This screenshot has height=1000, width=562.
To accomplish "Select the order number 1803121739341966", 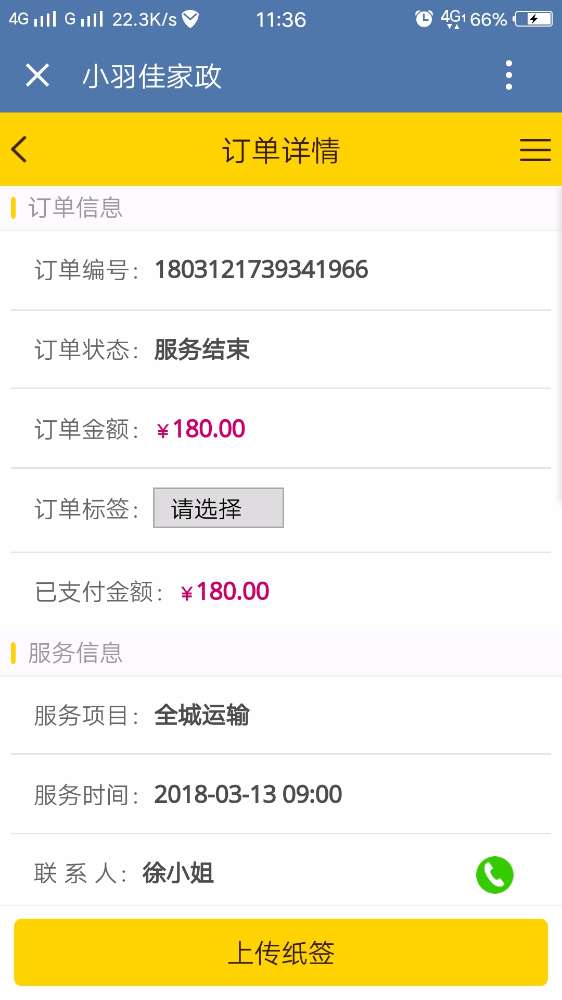I will (x=262, y=269).
